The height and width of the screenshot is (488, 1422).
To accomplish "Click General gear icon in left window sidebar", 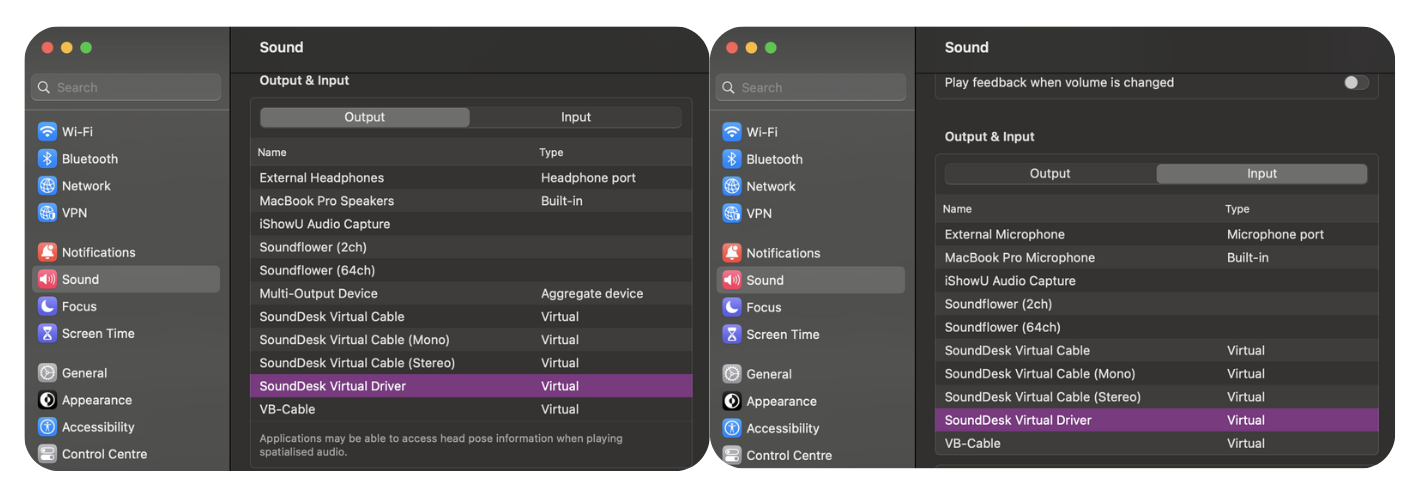I will click(x=47, y=373).
